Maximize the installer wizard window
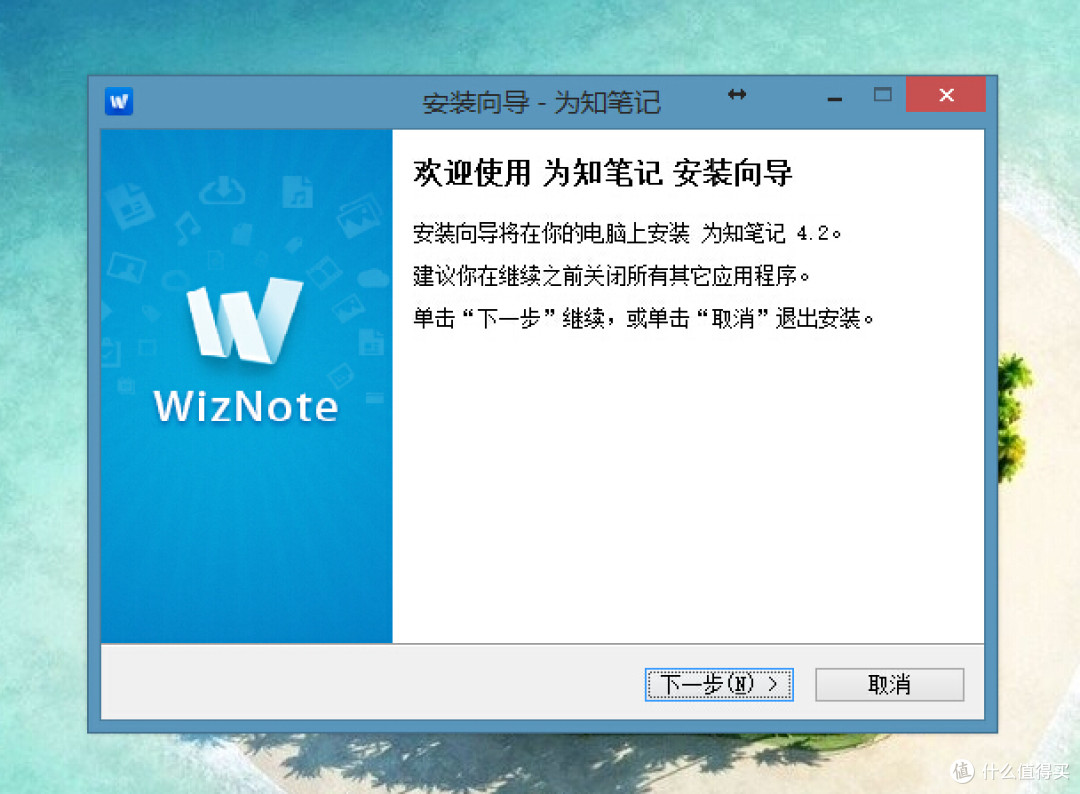 coord(882,95)
